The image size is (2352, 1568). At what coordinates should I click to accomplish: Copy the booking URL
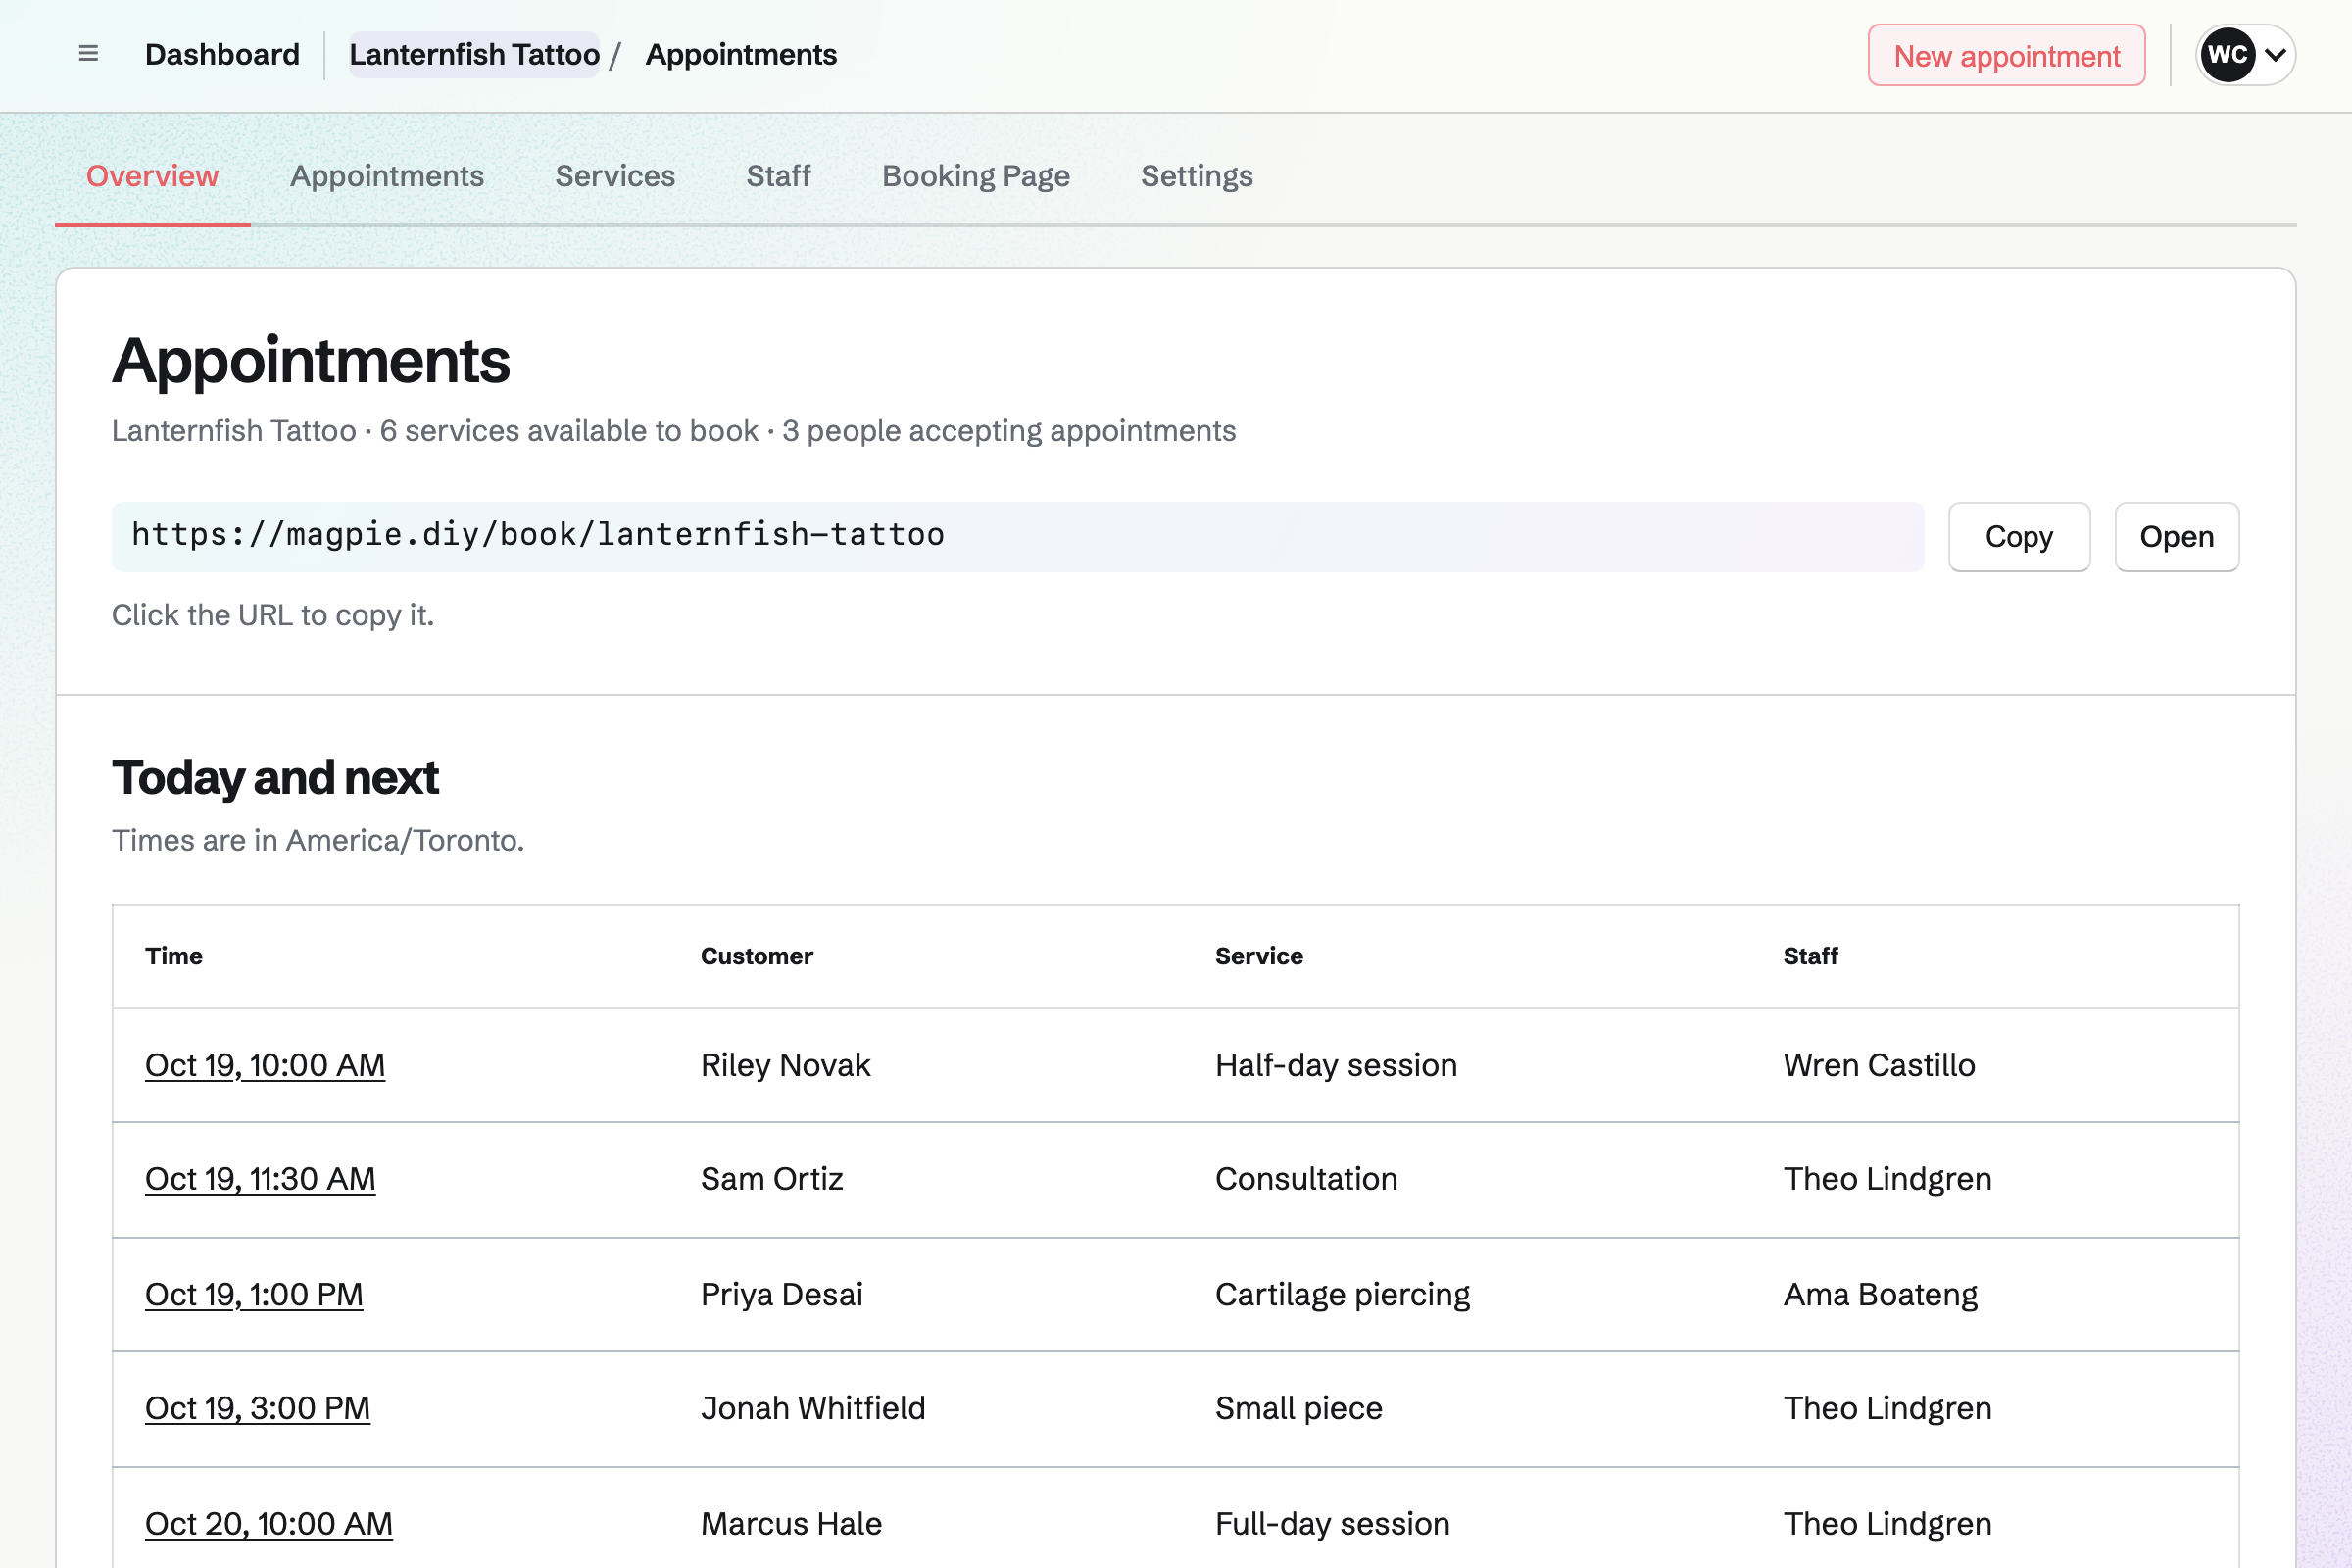coord(2018,537)
